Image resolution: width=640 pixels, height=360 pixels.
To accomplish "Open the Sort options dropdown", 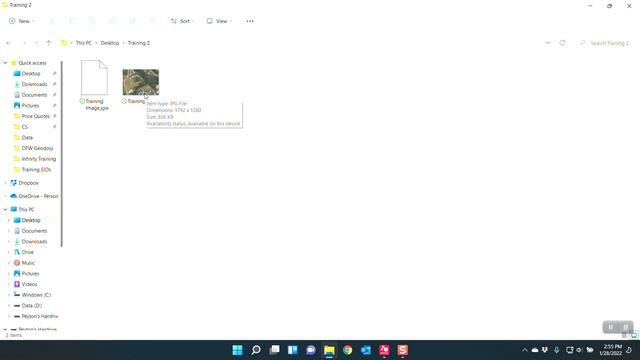I will pos(182,21).
